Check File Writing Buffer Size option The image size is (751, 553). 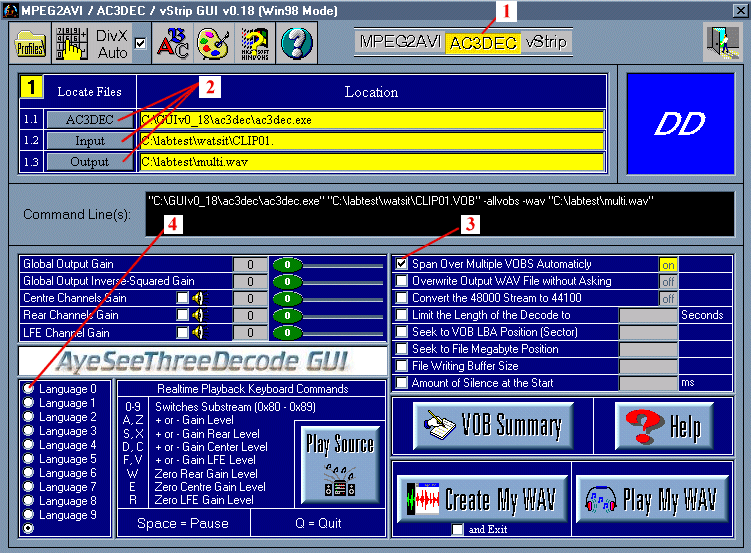pos(401,366)
